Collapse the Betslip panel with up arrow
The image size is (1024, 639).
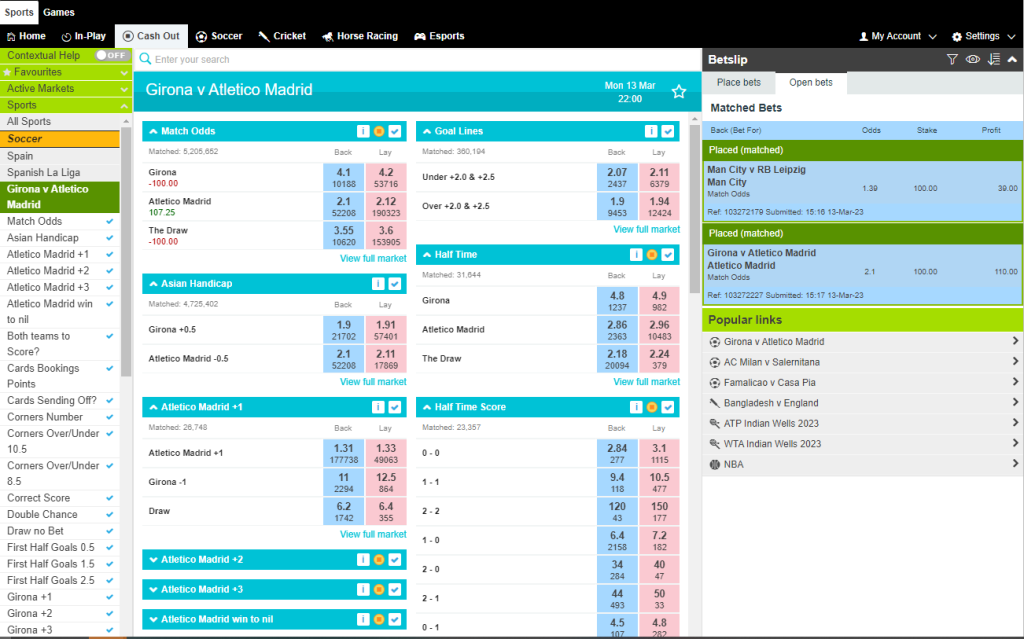tap(1012, 59)
